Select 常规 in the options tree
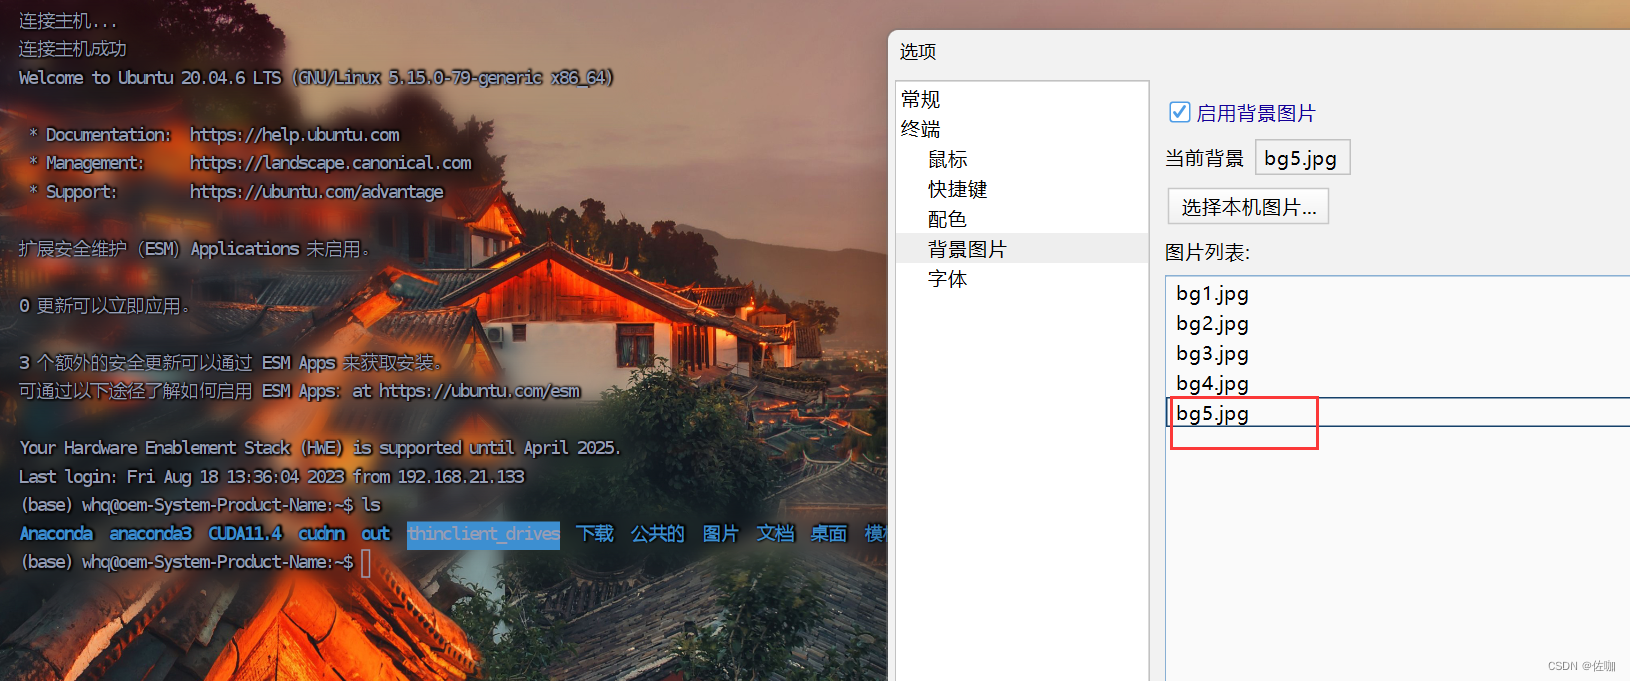The width and height of the screenshot is (1630, 681). (x=920, y=99)
